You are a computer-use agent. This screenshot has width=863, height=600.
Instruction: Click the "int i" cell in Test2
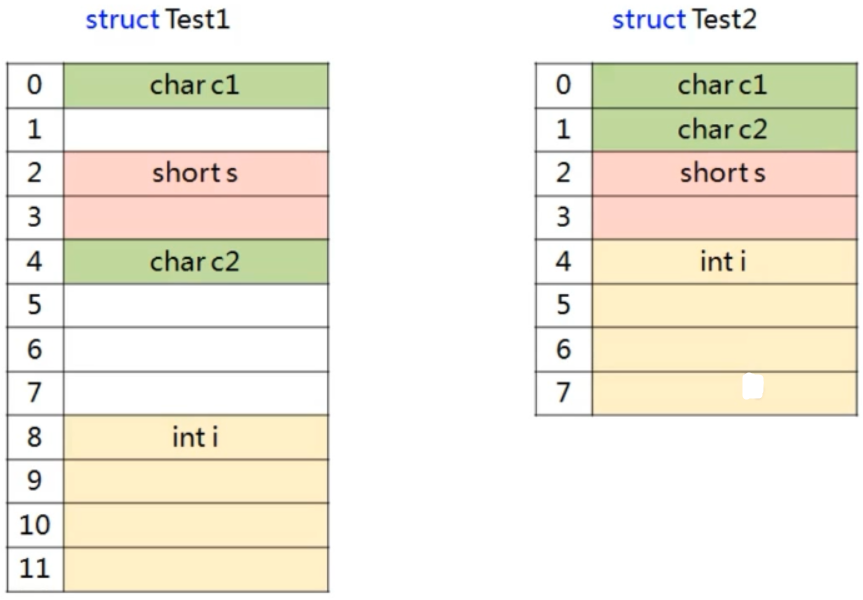(x=723, y=262)
